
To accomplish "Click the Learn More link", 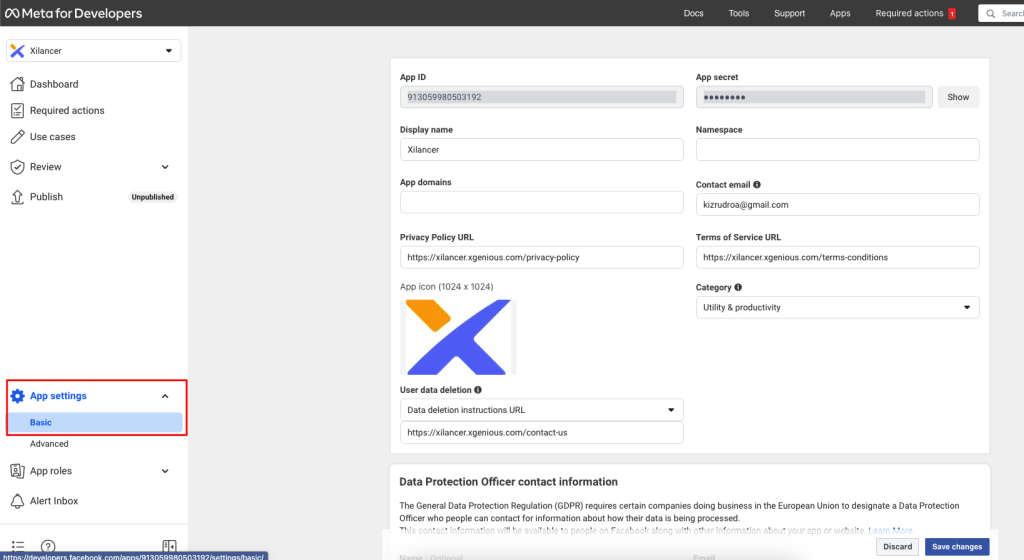I will click(x=890, y=531).
